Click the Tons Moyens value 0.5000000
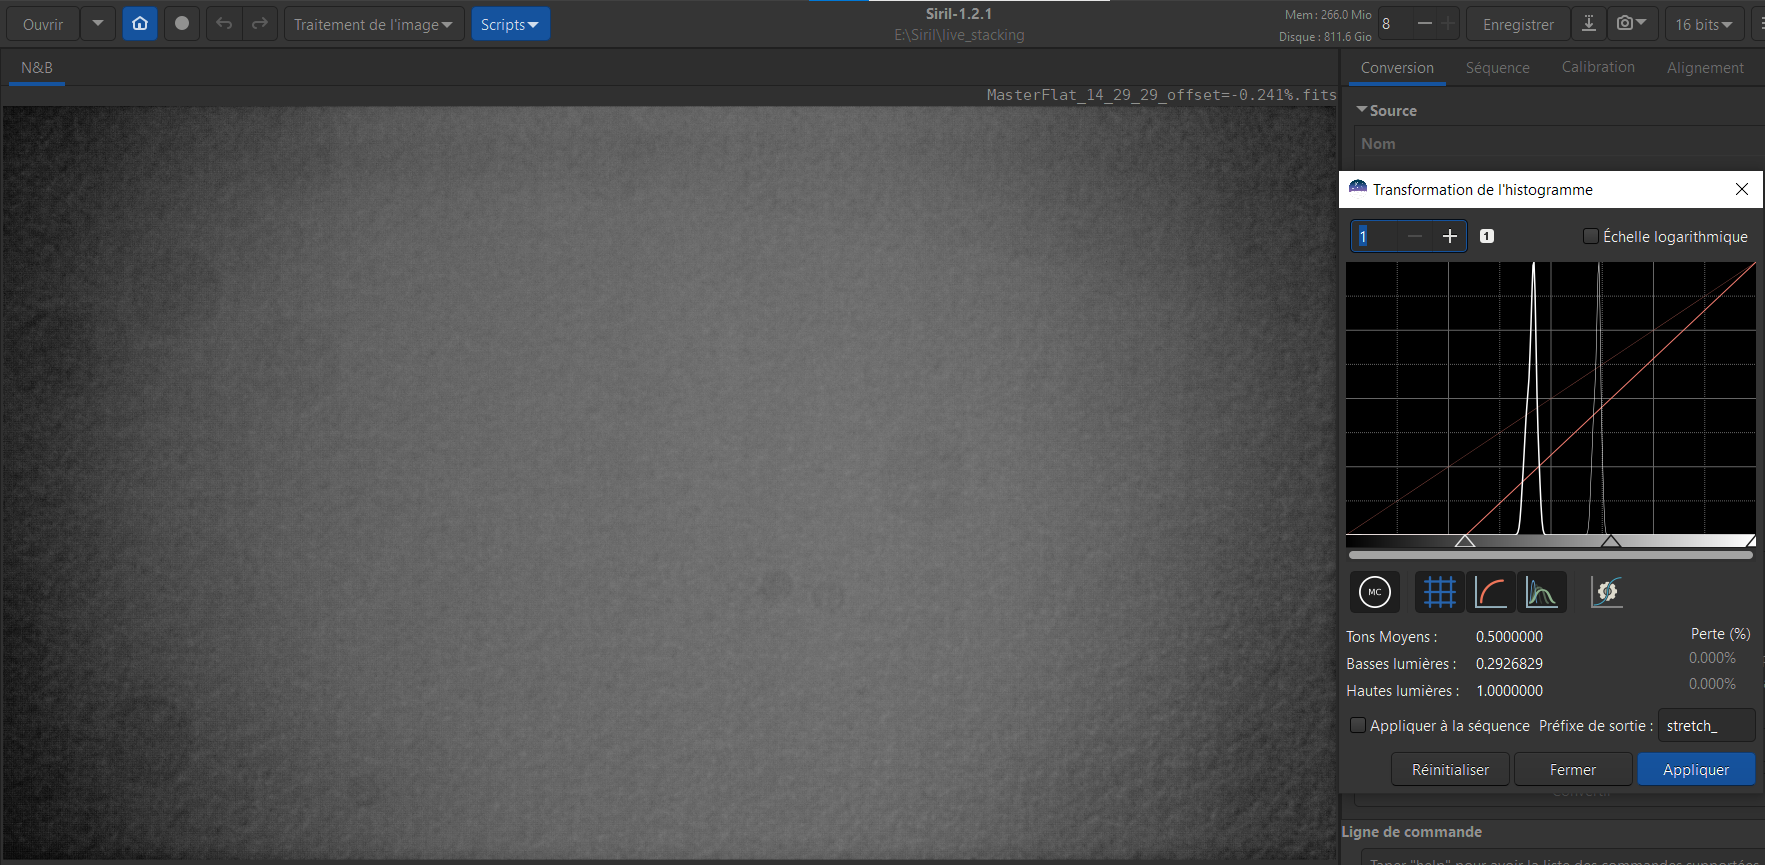The width and height of the screenshot is (1765, 865). tap(1509, 636)
